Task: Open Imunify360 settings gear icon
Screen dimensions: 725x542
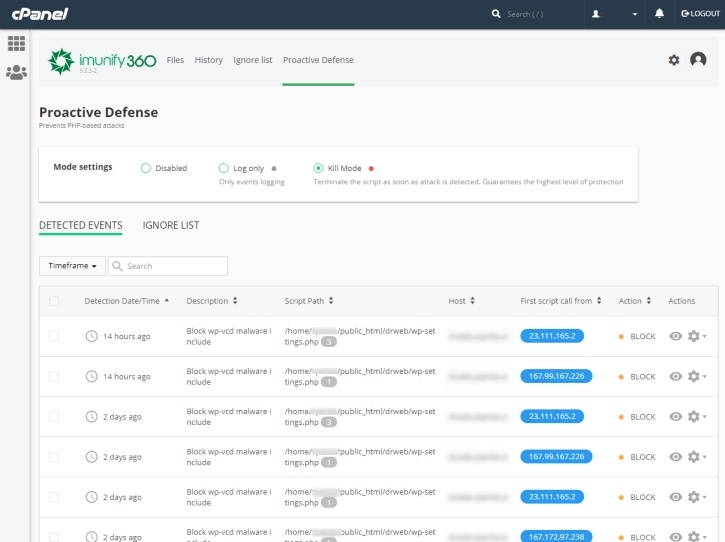Action: tap(674, 60)
